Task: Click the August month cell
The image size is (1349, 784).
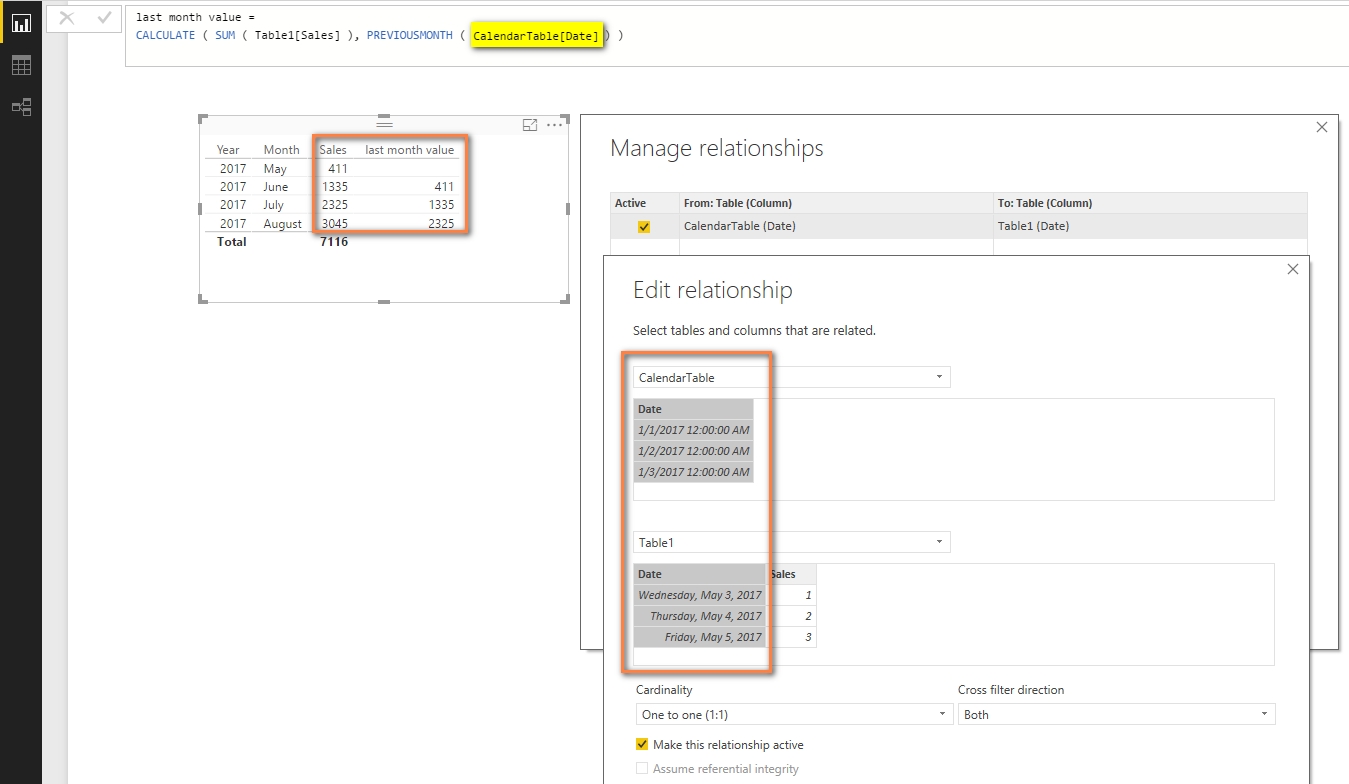Action: [x=282, y=224]
